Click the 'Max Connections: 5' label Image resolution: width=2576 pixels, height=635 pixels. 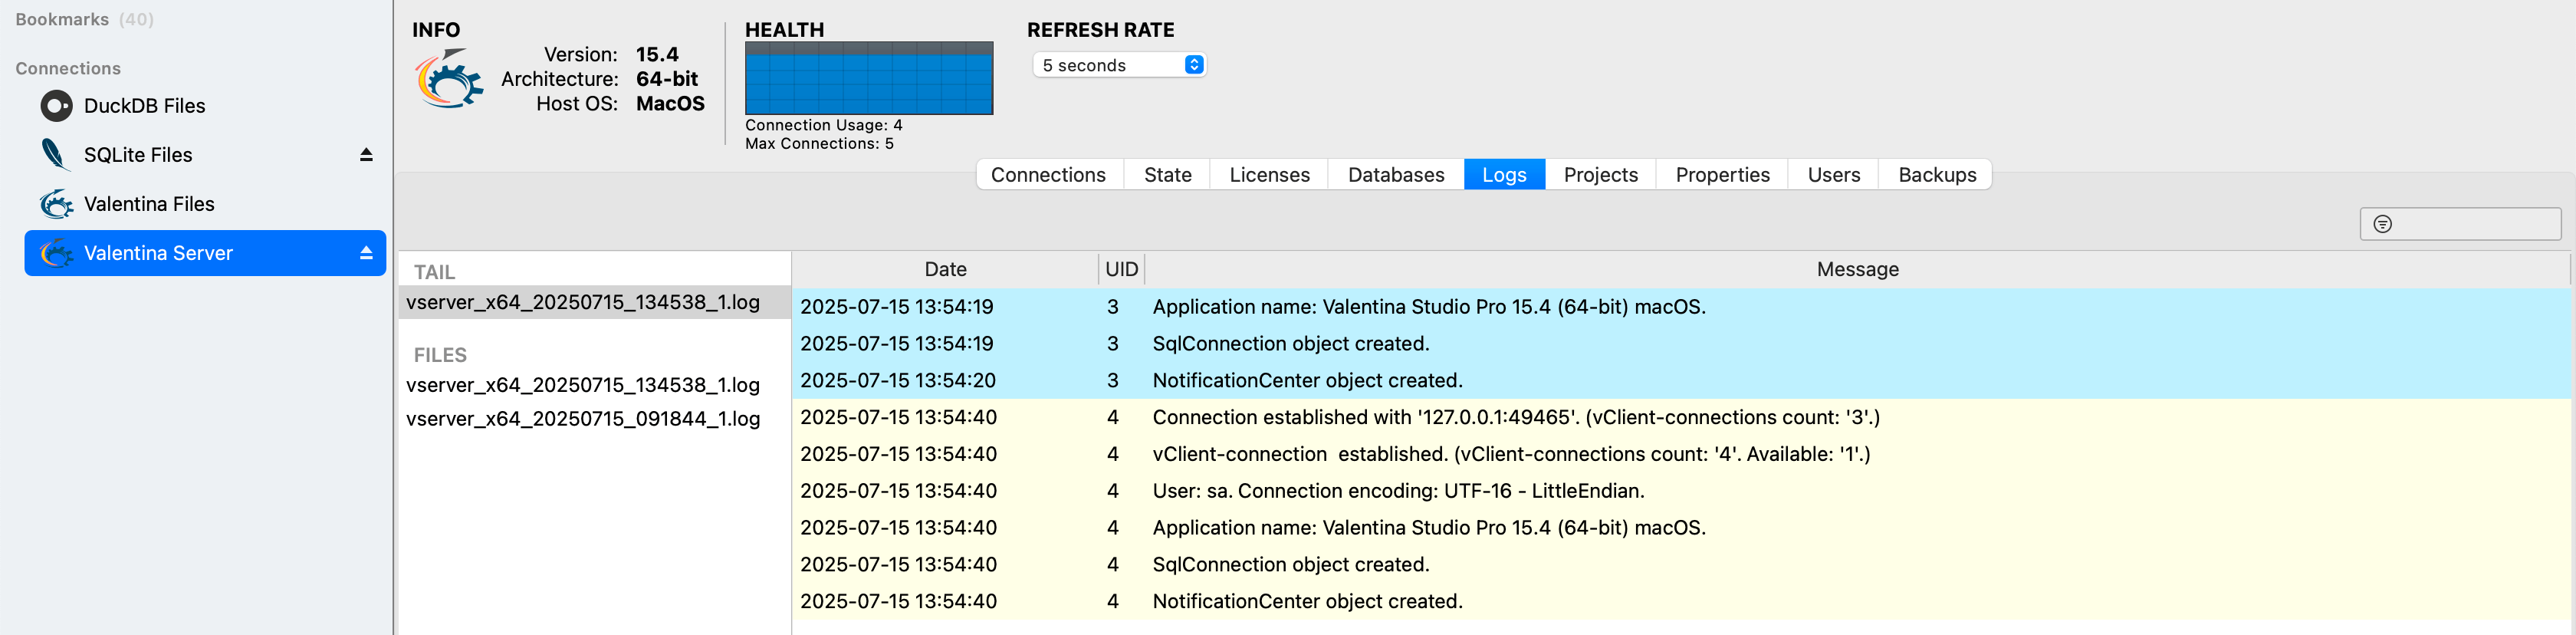click(819, 144)
